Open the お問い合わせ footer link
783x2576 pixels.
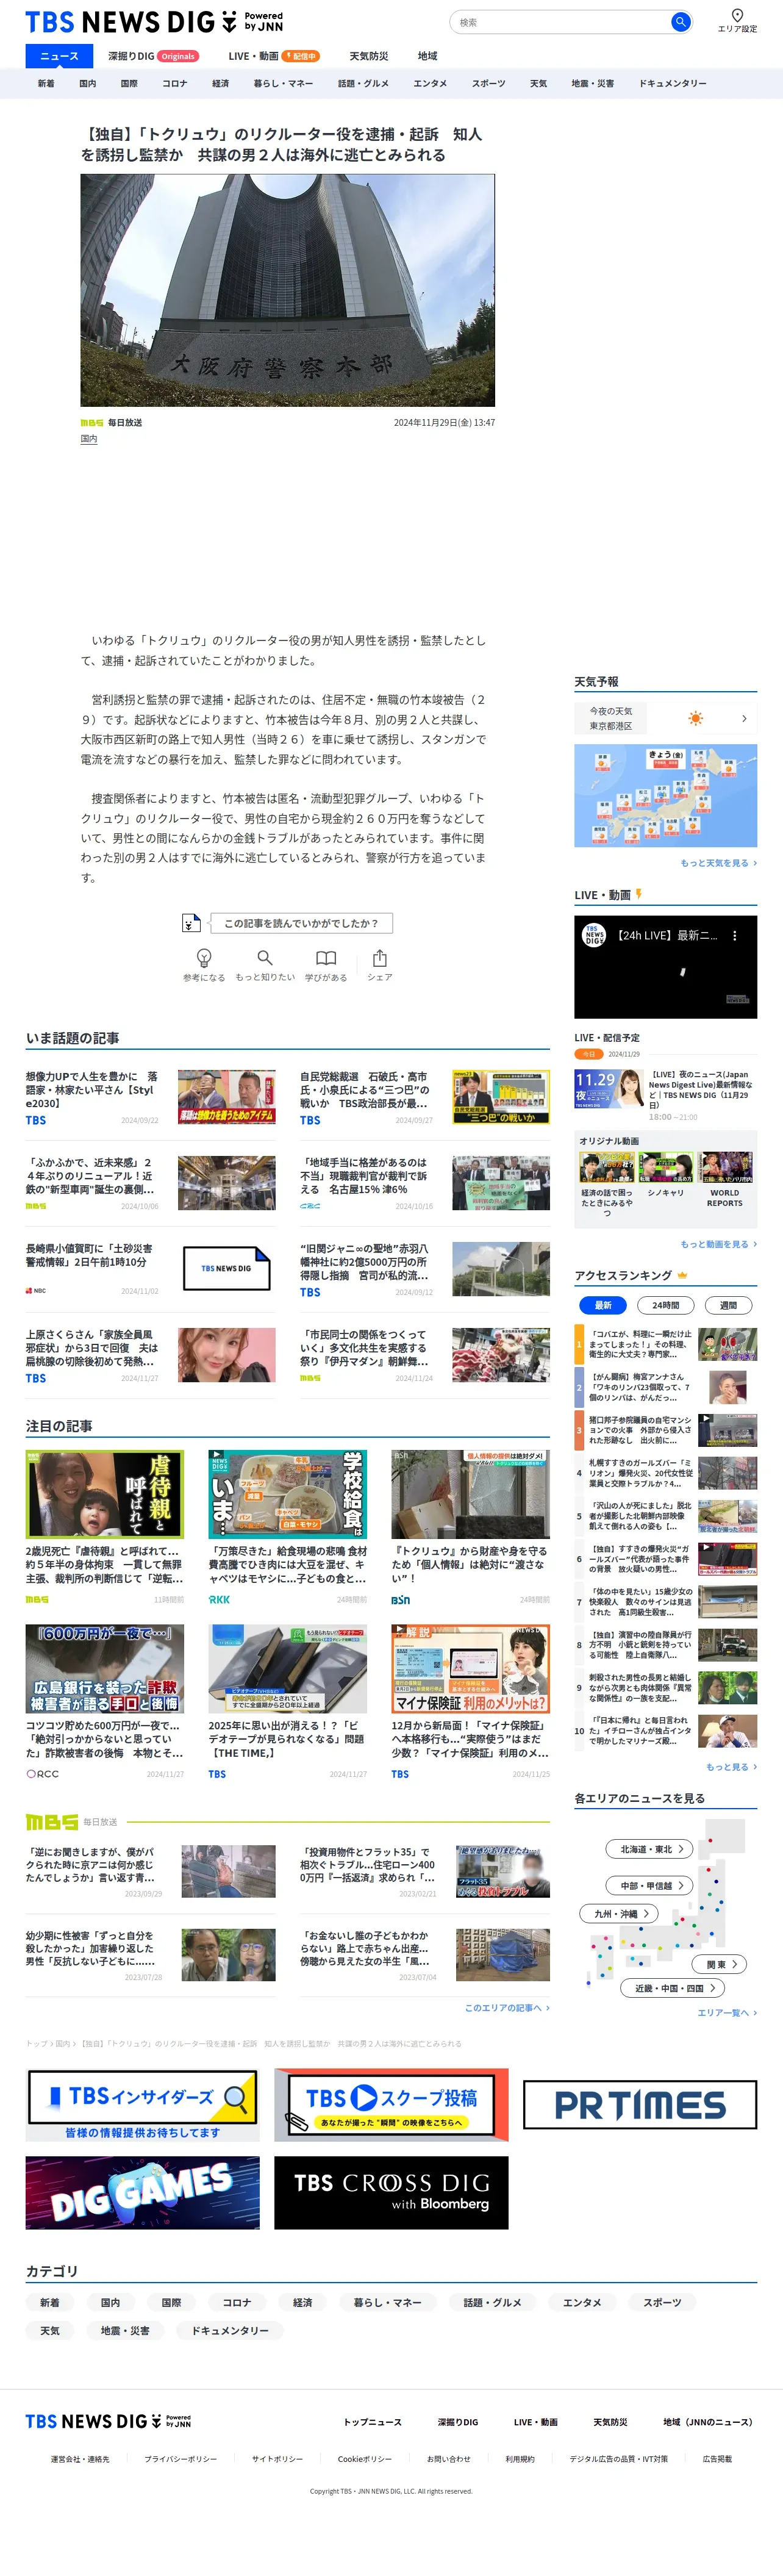pos(448,2458)
